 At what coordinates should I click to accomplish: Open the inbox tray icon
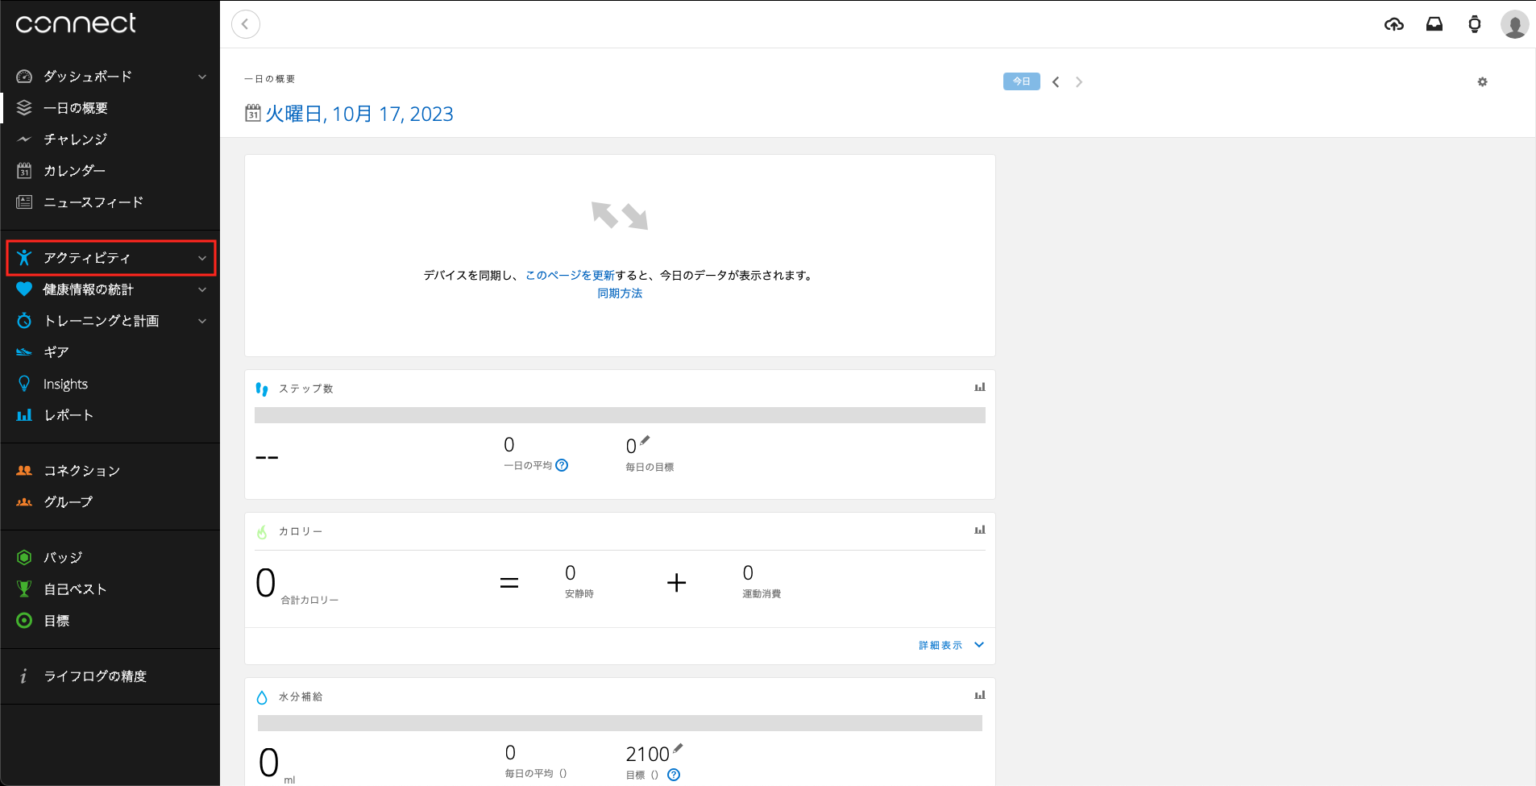(1434, 24)
